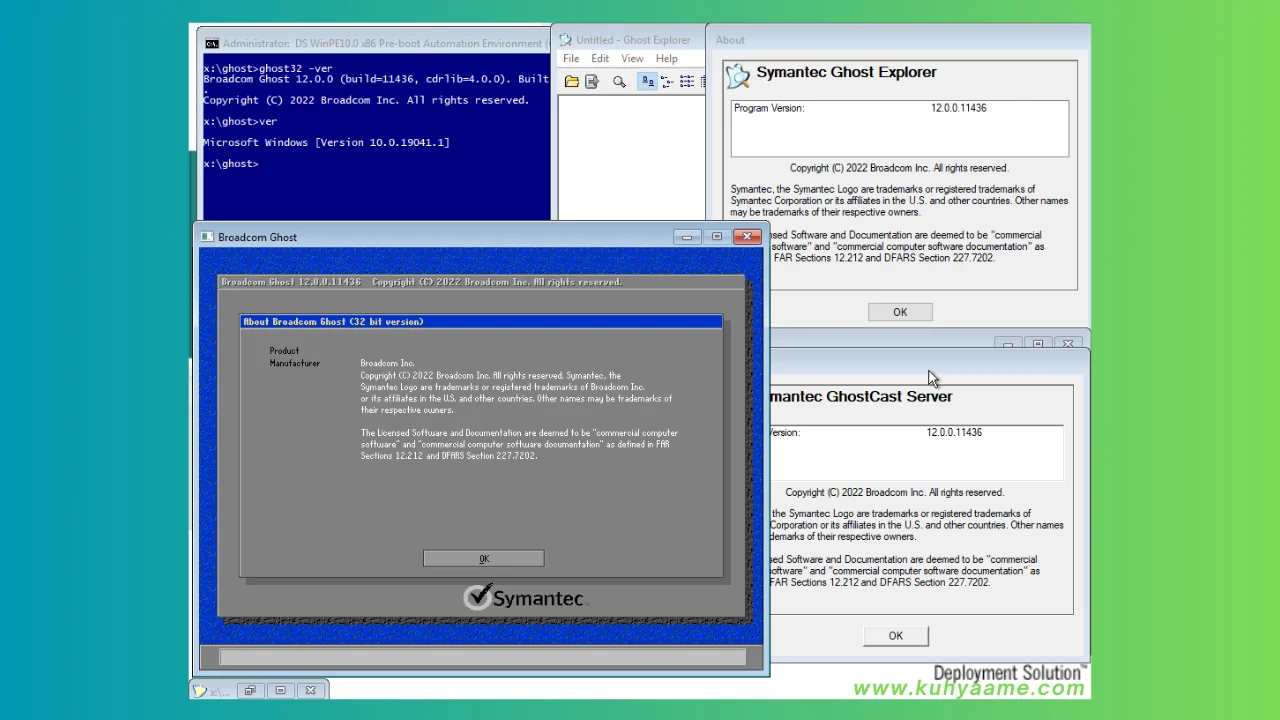Open the File menu in Ghost Explorer
The image size is (1280, 720).
(571, 59)
